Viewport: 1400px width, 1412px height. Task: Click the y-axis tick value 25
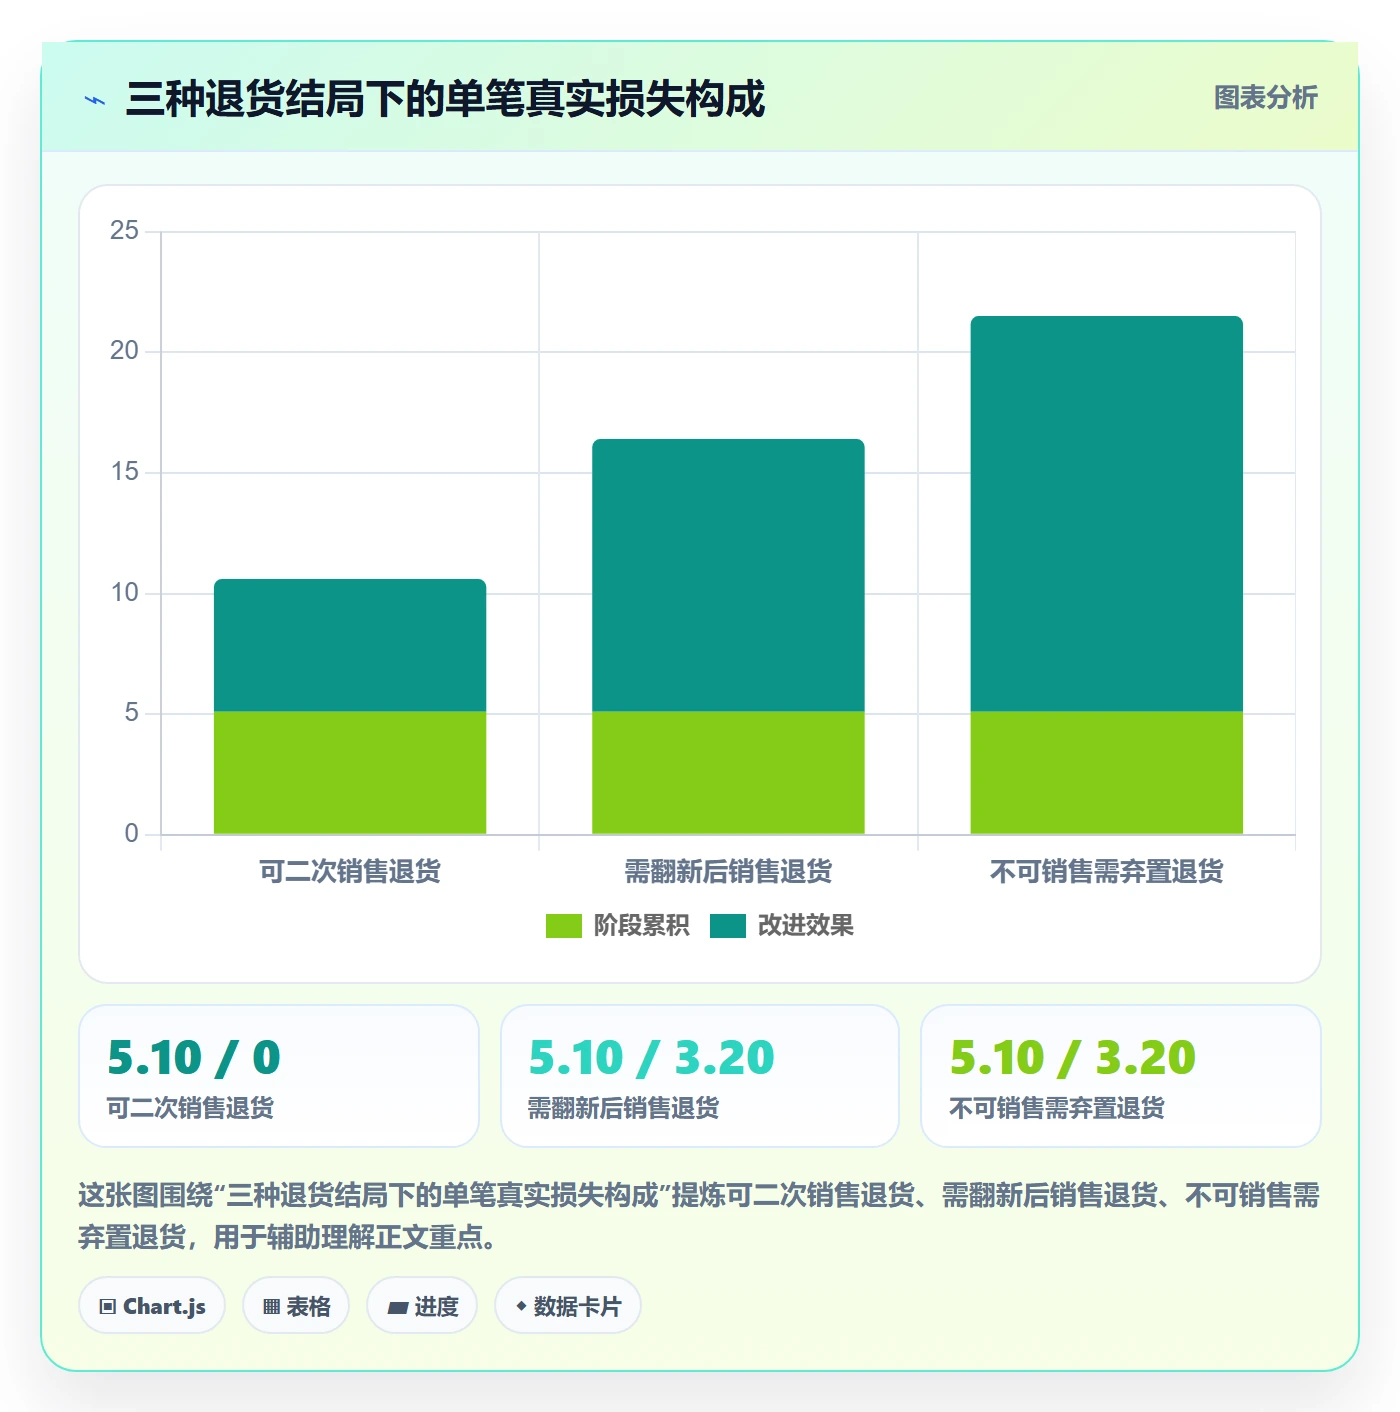point(125,231)
